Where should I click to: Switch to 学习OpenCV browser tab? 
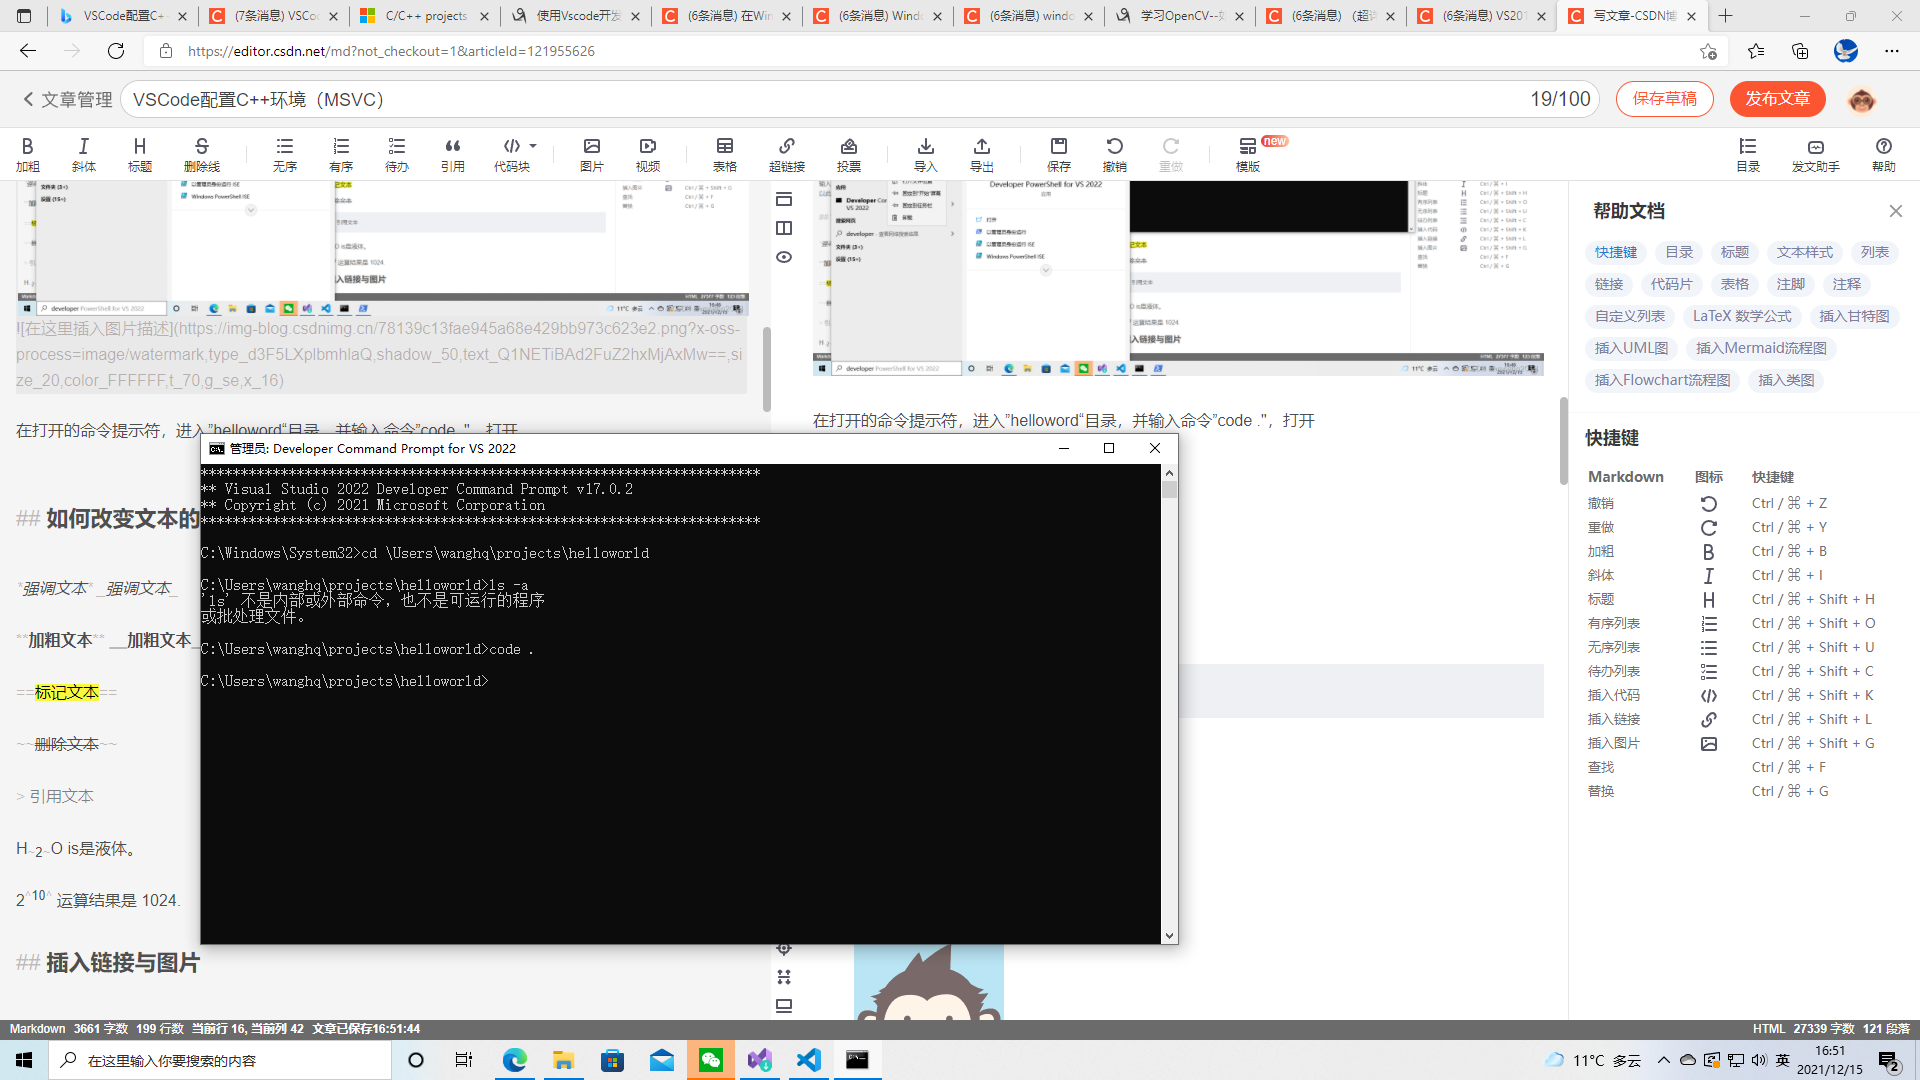pyautogui.click(x=1180, y=16)
